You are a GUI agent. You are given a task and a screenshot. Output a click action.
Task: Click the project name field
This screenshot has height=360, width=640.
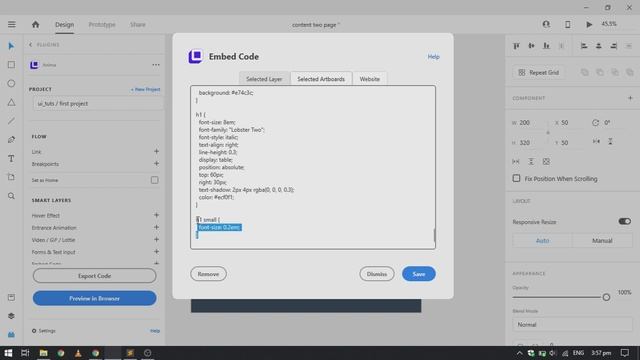point(97,104)
